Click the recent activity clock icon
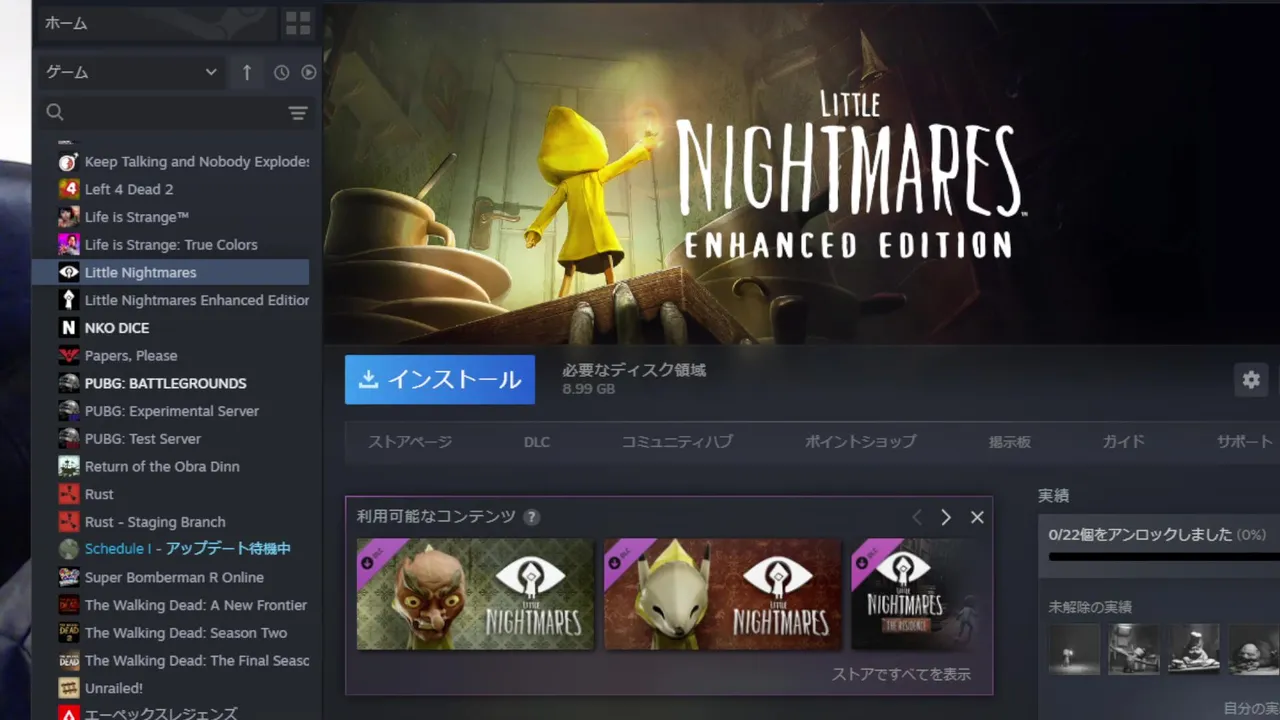This screenshot has width=1280, height=720. (281, 72)
